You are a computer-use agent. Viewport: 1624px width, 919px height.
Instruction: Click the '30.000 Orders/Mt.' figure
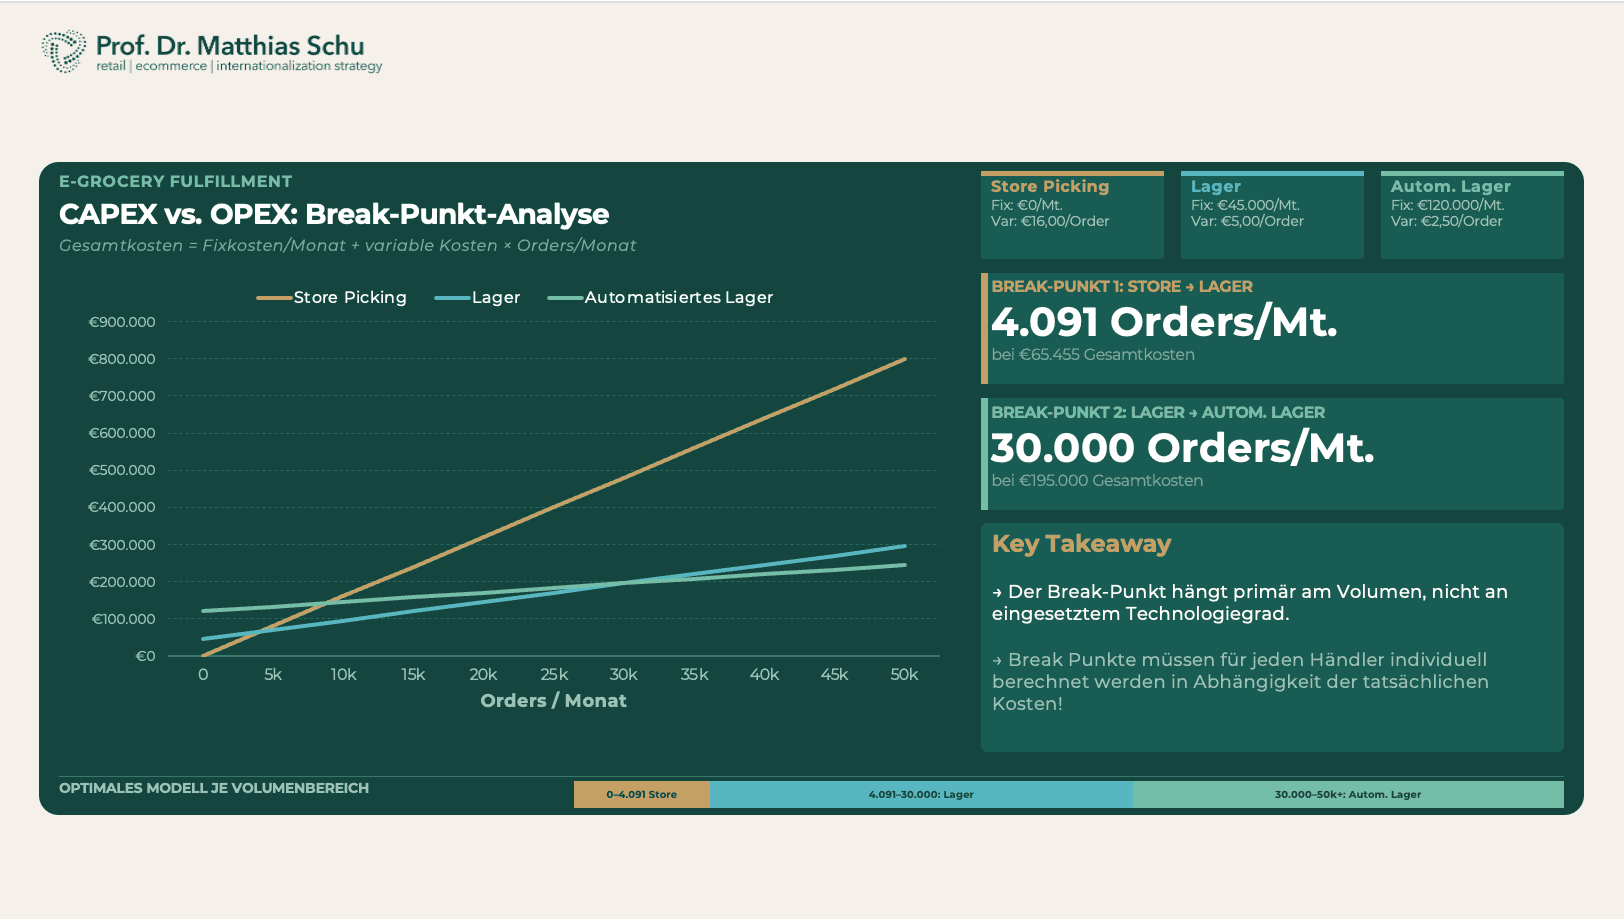pos(1183,448)
